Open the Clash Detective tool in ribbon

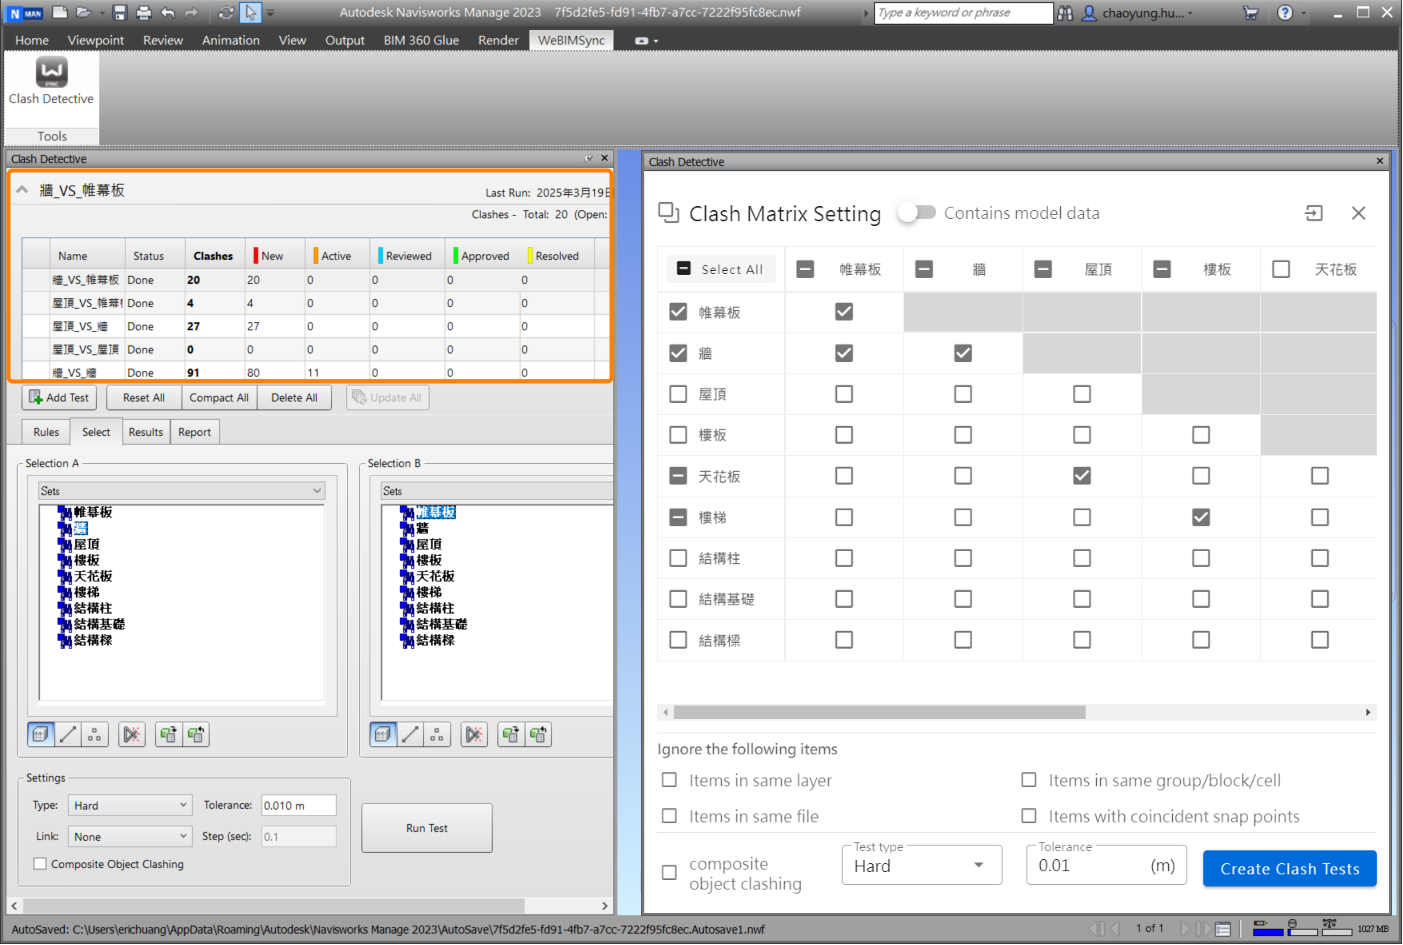pos(52,82)
